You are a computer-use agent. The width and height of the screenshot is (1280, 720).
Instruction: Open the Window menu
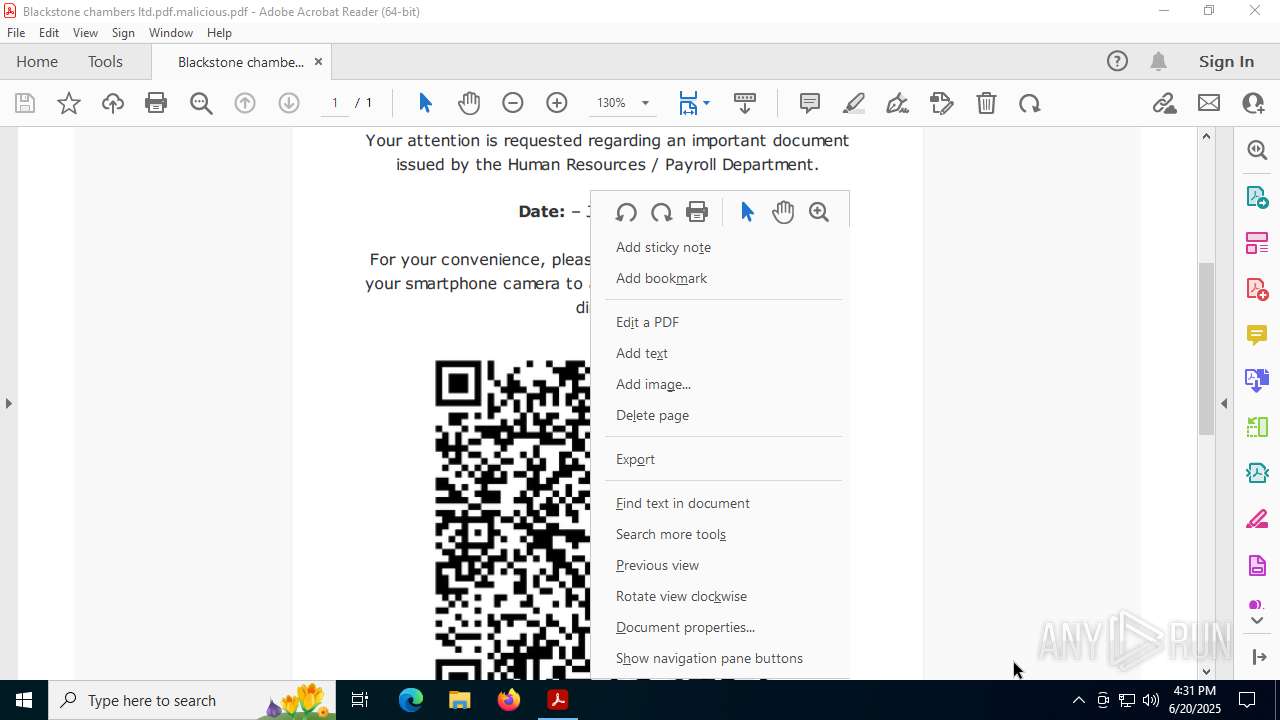tap(171, 32)
